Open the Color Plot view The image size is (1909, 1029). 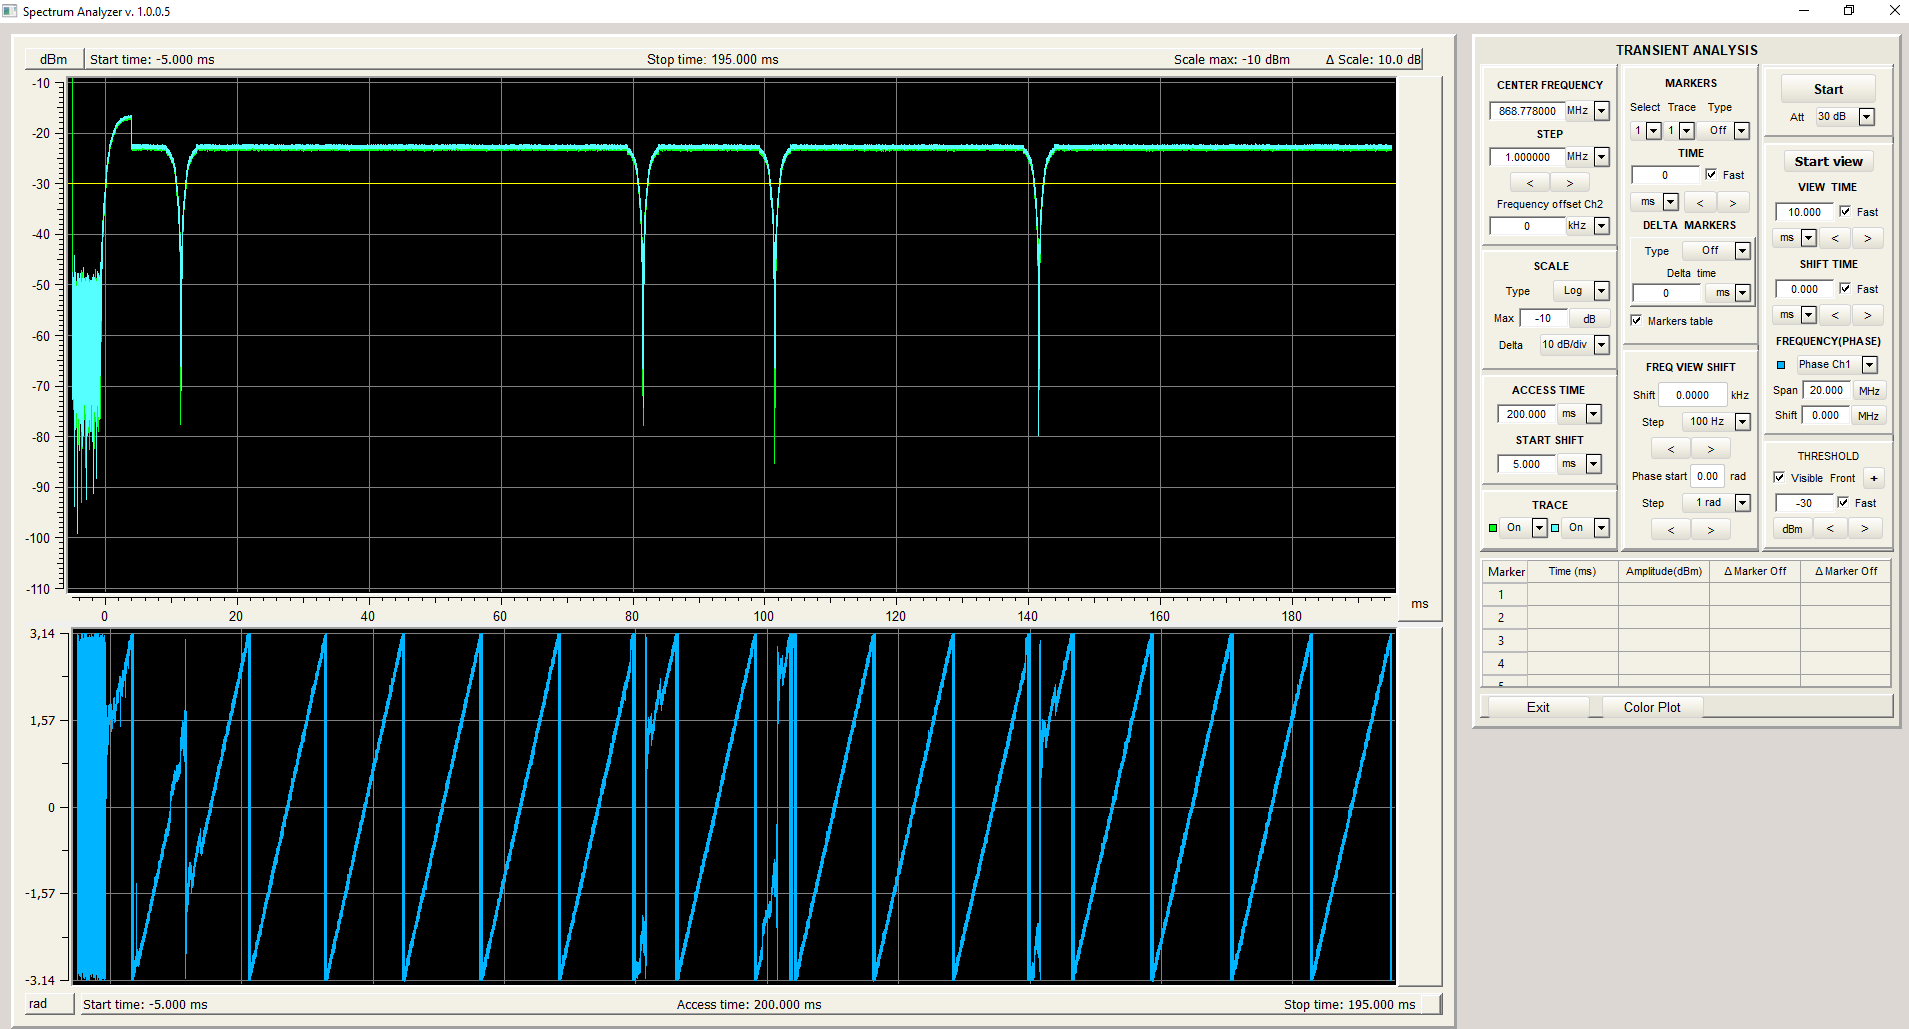point(1652,707)
